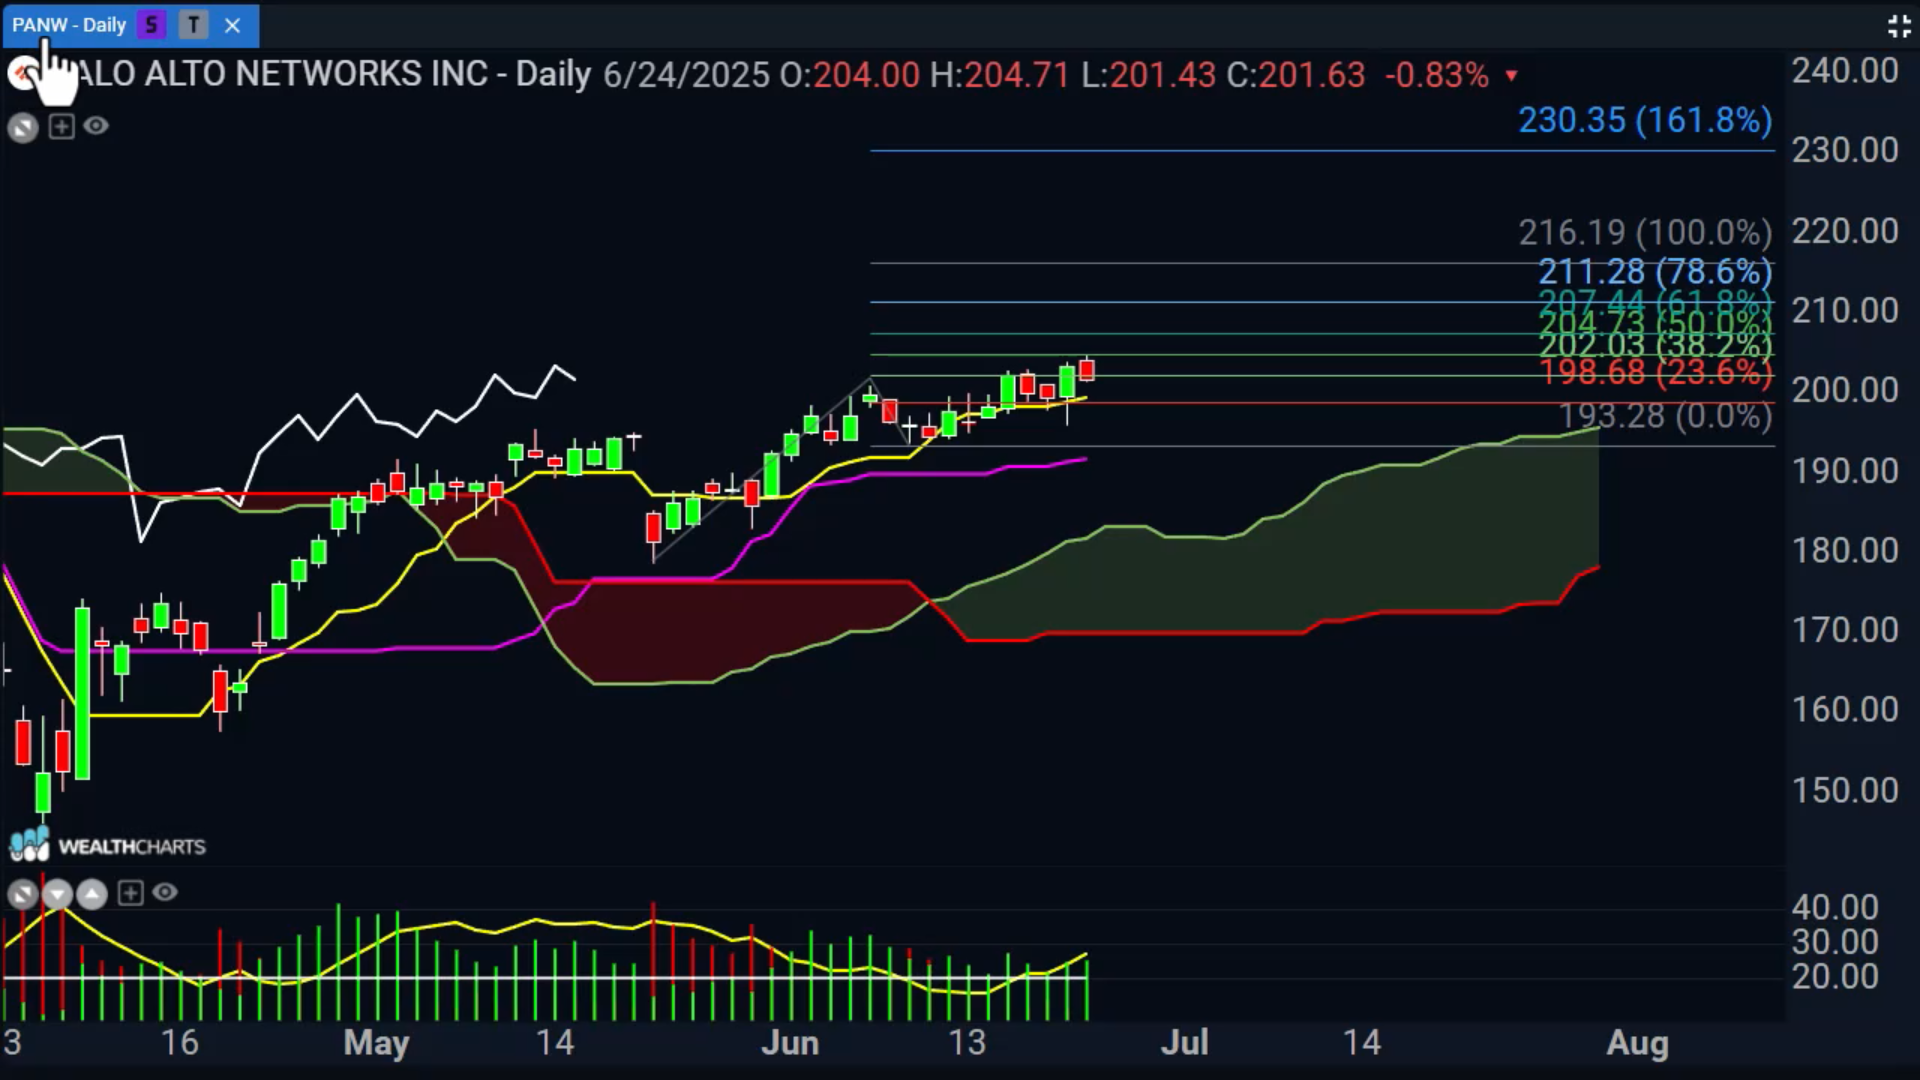Open the red down-triangle menu after -0.83%

pyautogui.click(x=1512, y=76)
